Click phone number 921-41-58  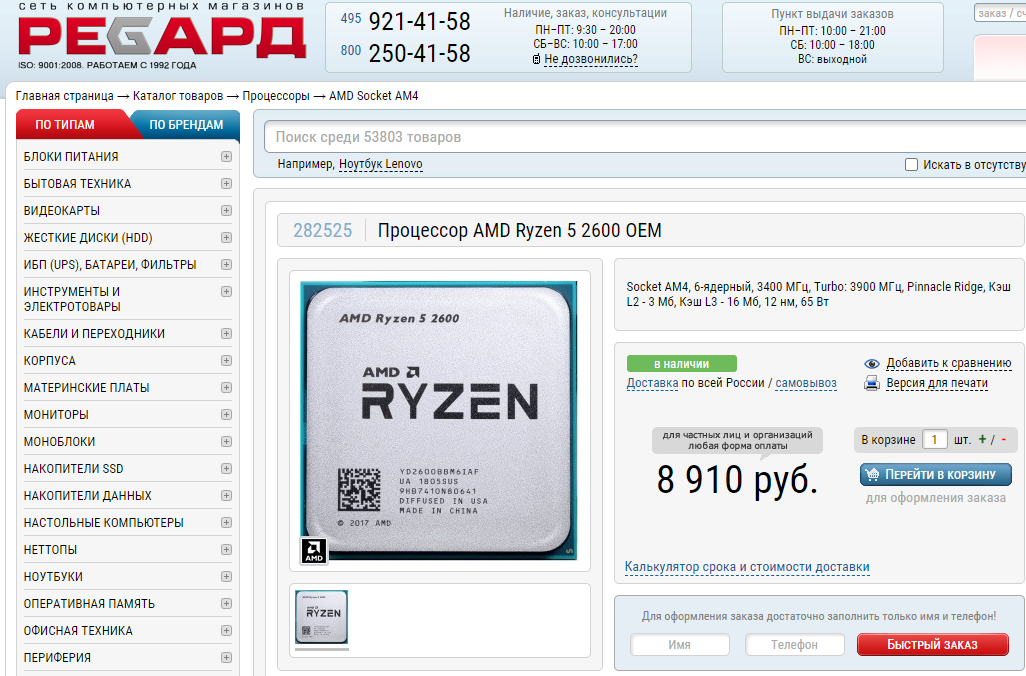click(x=419, y=22)
